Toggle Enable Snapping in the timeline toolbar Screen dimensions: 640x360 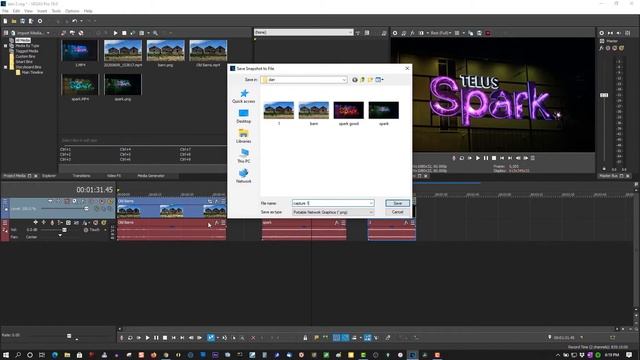(x=336, y=338)
